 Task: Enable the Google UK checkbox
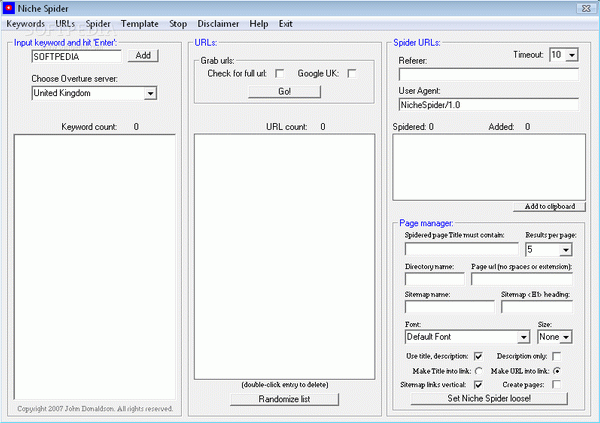[352, 73]
